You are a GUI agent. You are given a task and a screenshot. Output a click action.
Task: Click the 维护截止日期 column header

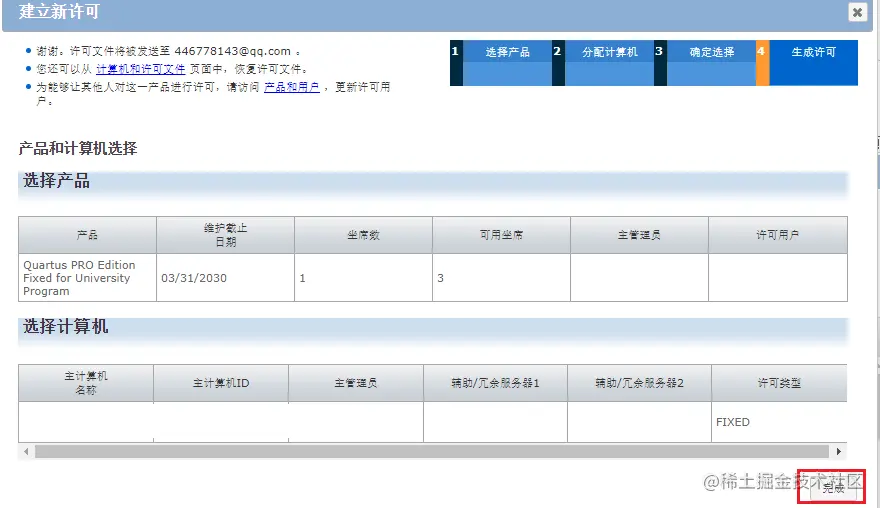(x=225, y=235)
